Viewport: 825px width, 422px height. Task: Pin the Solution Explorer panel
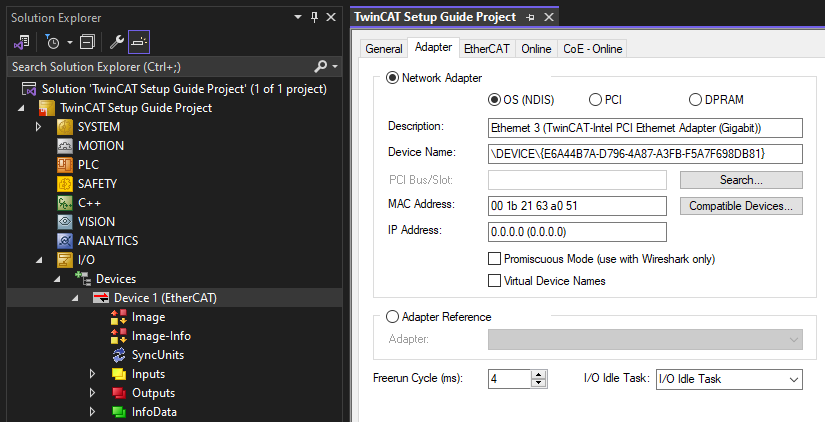tap(315, 17)
